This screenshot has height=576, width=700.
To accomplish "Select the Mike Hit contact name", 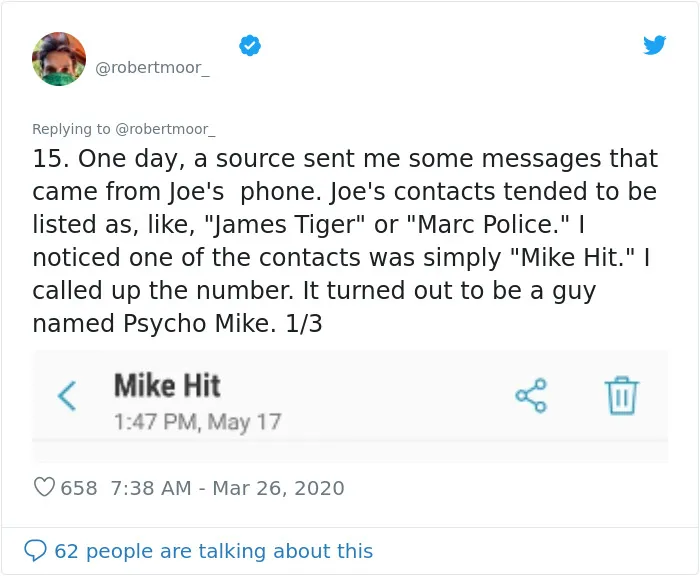I will [x=167, y=385].
